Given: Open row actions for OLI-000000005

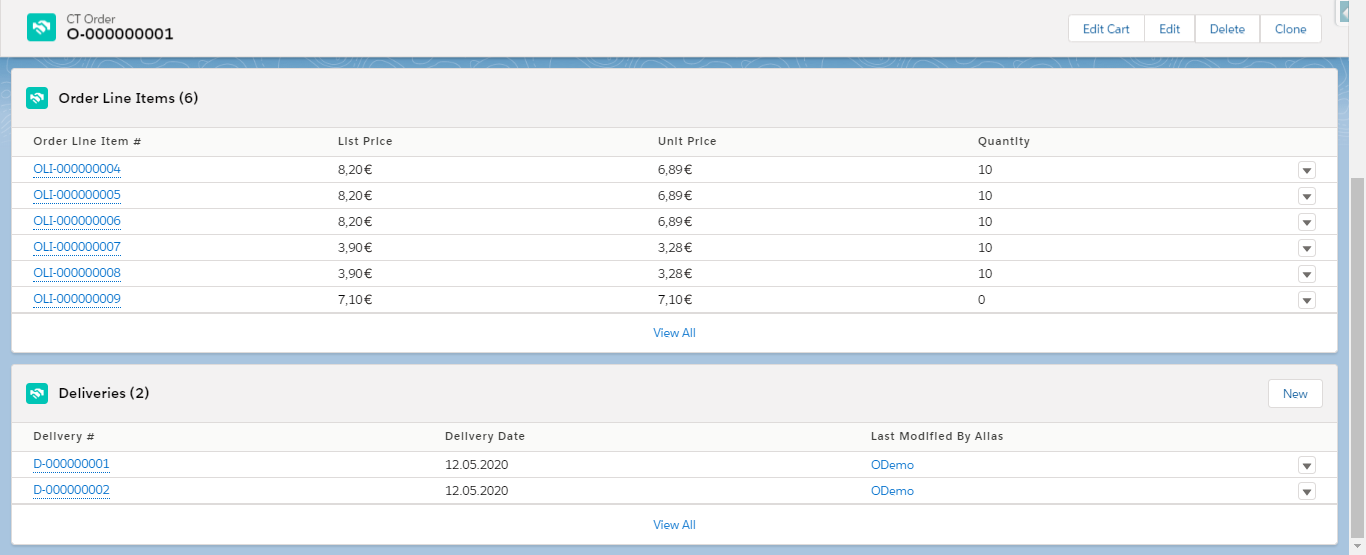Looking at the screenshot, I should [x=1306, y=196].
